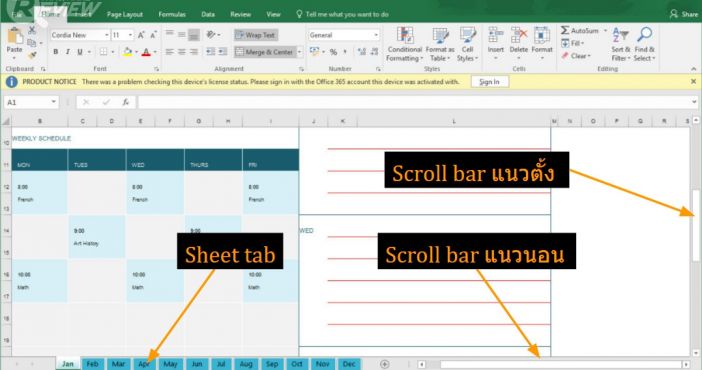Open the Page Layout ribbon tab
This screenshot has height=370, width=702.
click(125, 14)
